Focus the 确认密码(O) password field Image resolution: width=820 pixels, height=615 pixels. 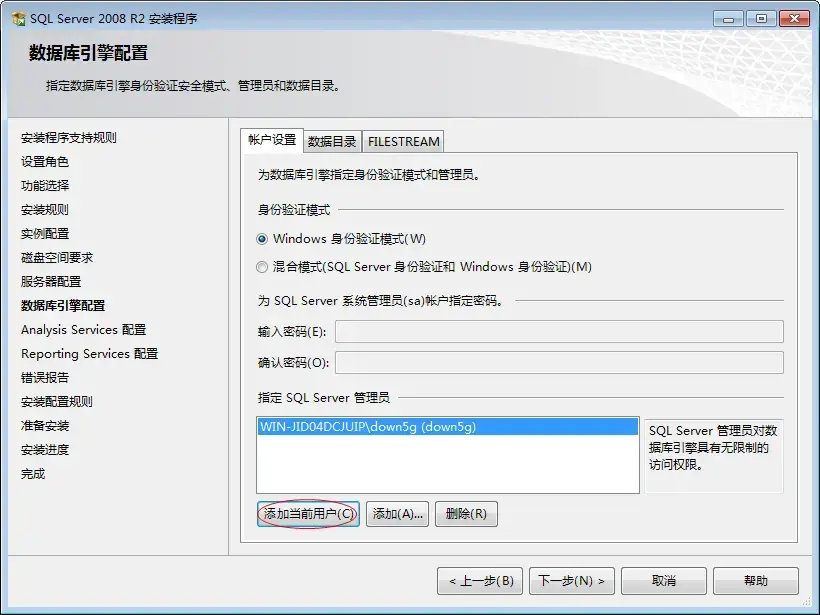click(560, 362)
